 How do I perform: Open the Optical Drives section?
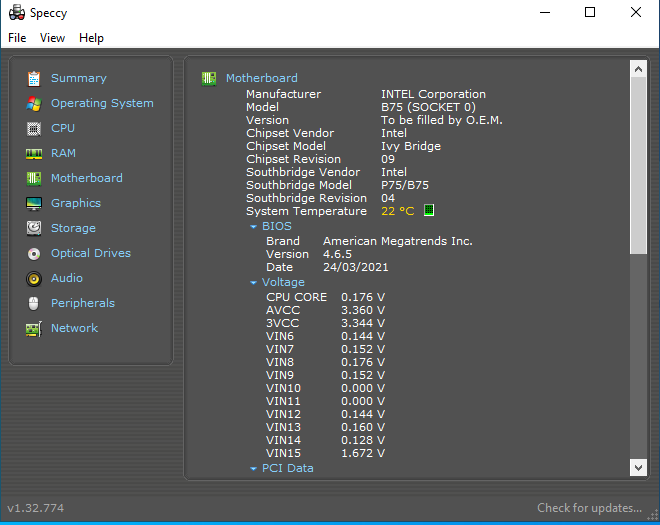[x=91, y=253]
